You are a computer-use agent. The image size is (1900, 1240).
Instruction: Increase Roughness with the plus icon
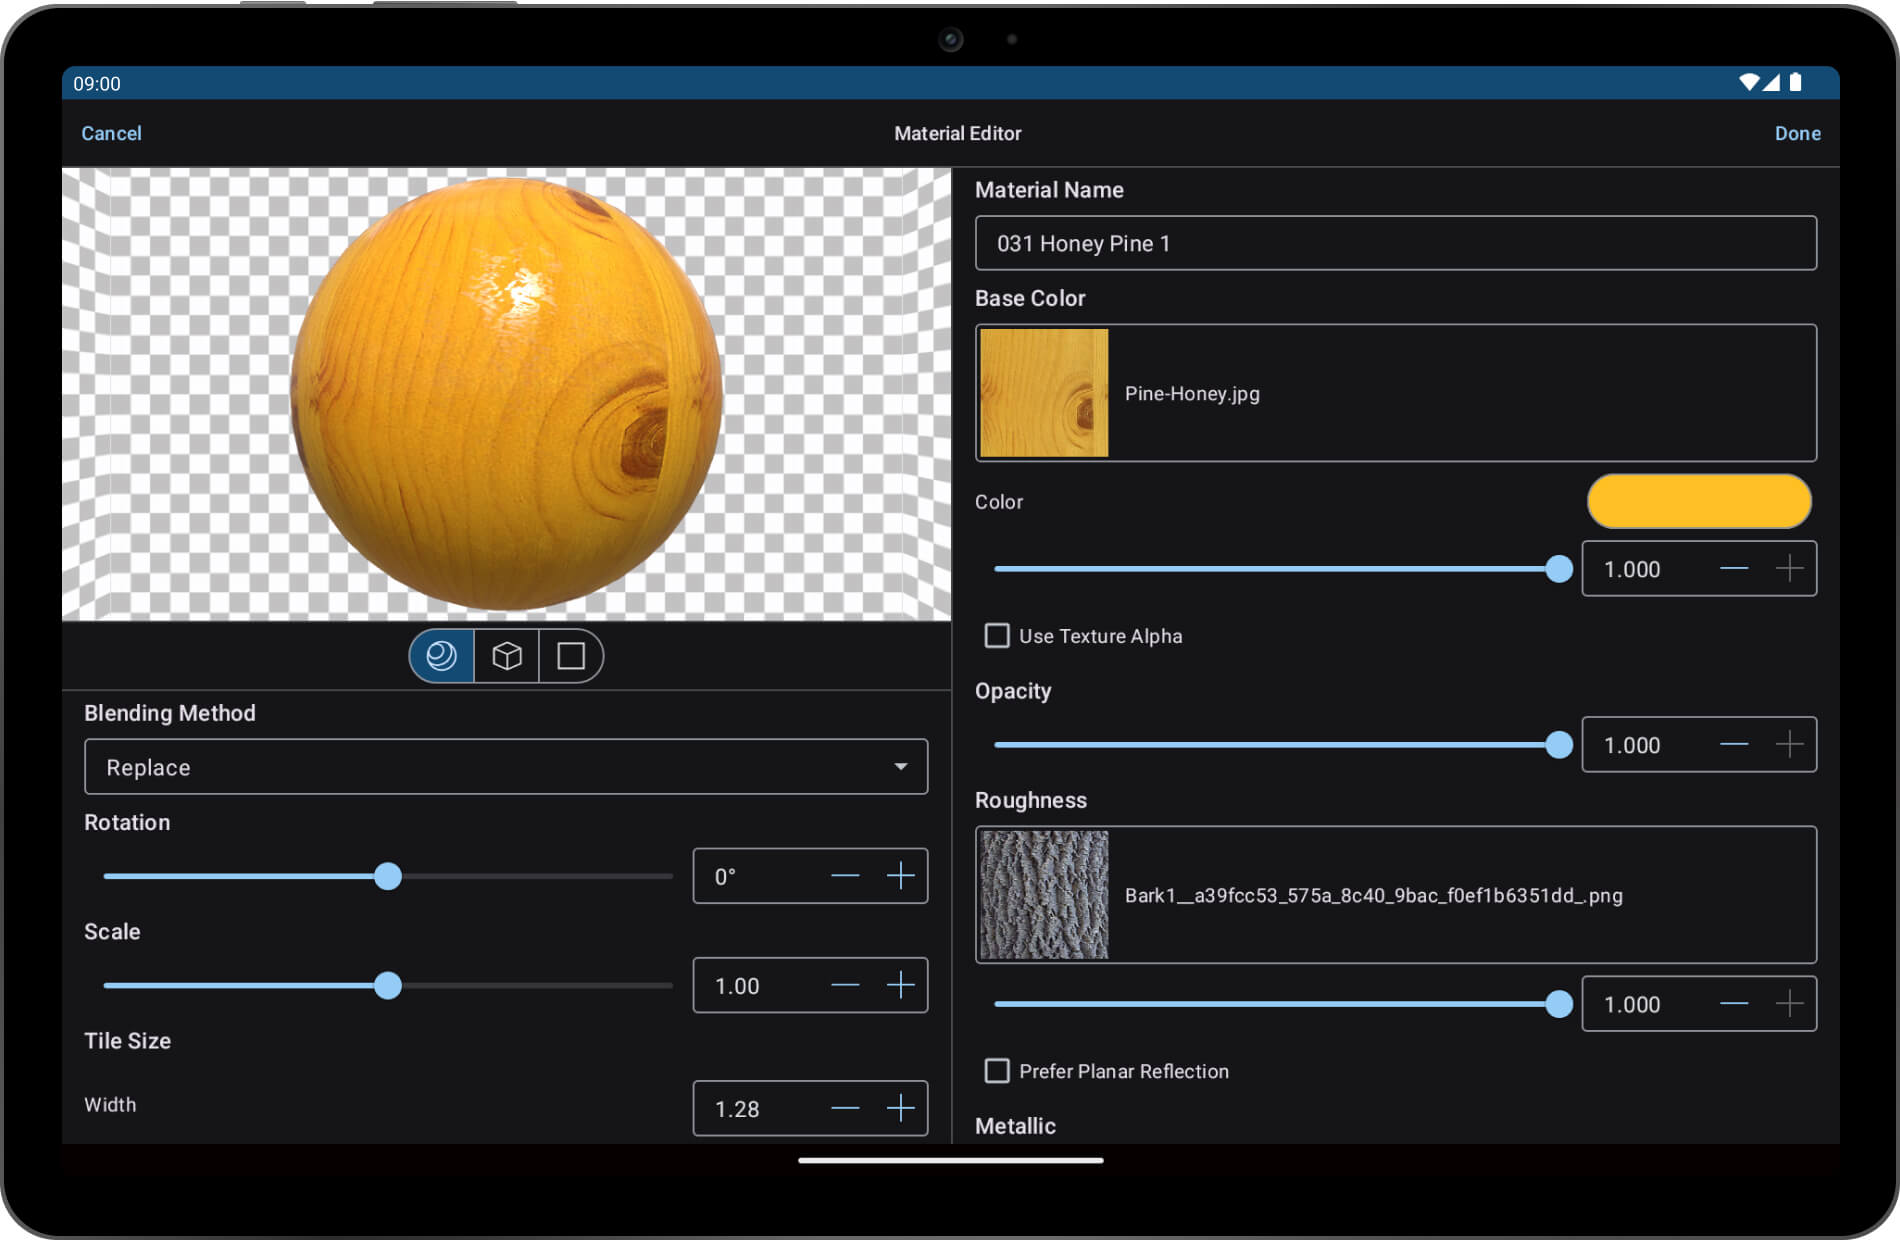(x=1790, y=1004)
